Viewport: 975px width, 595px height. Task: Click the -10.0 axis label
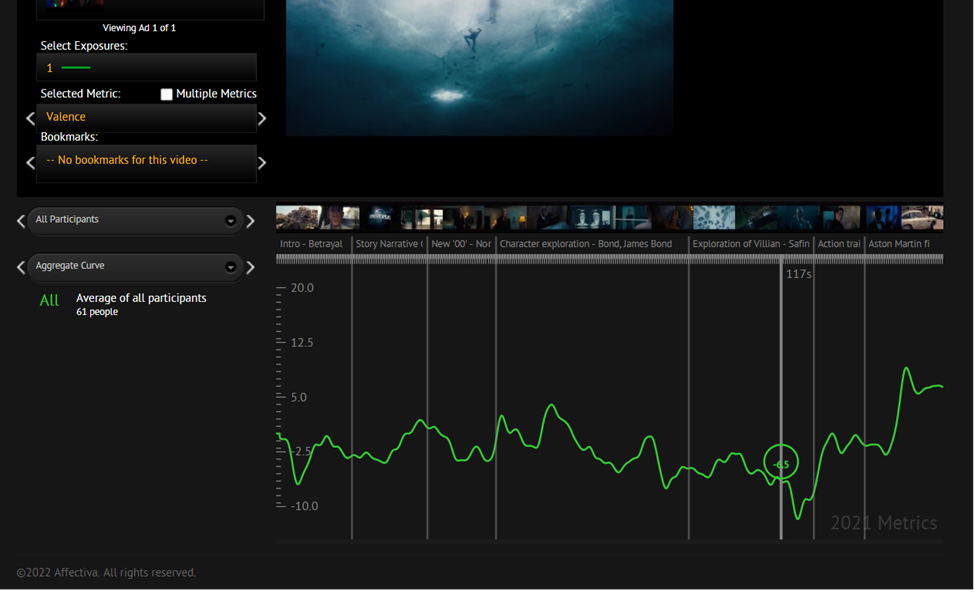point(304,506)
